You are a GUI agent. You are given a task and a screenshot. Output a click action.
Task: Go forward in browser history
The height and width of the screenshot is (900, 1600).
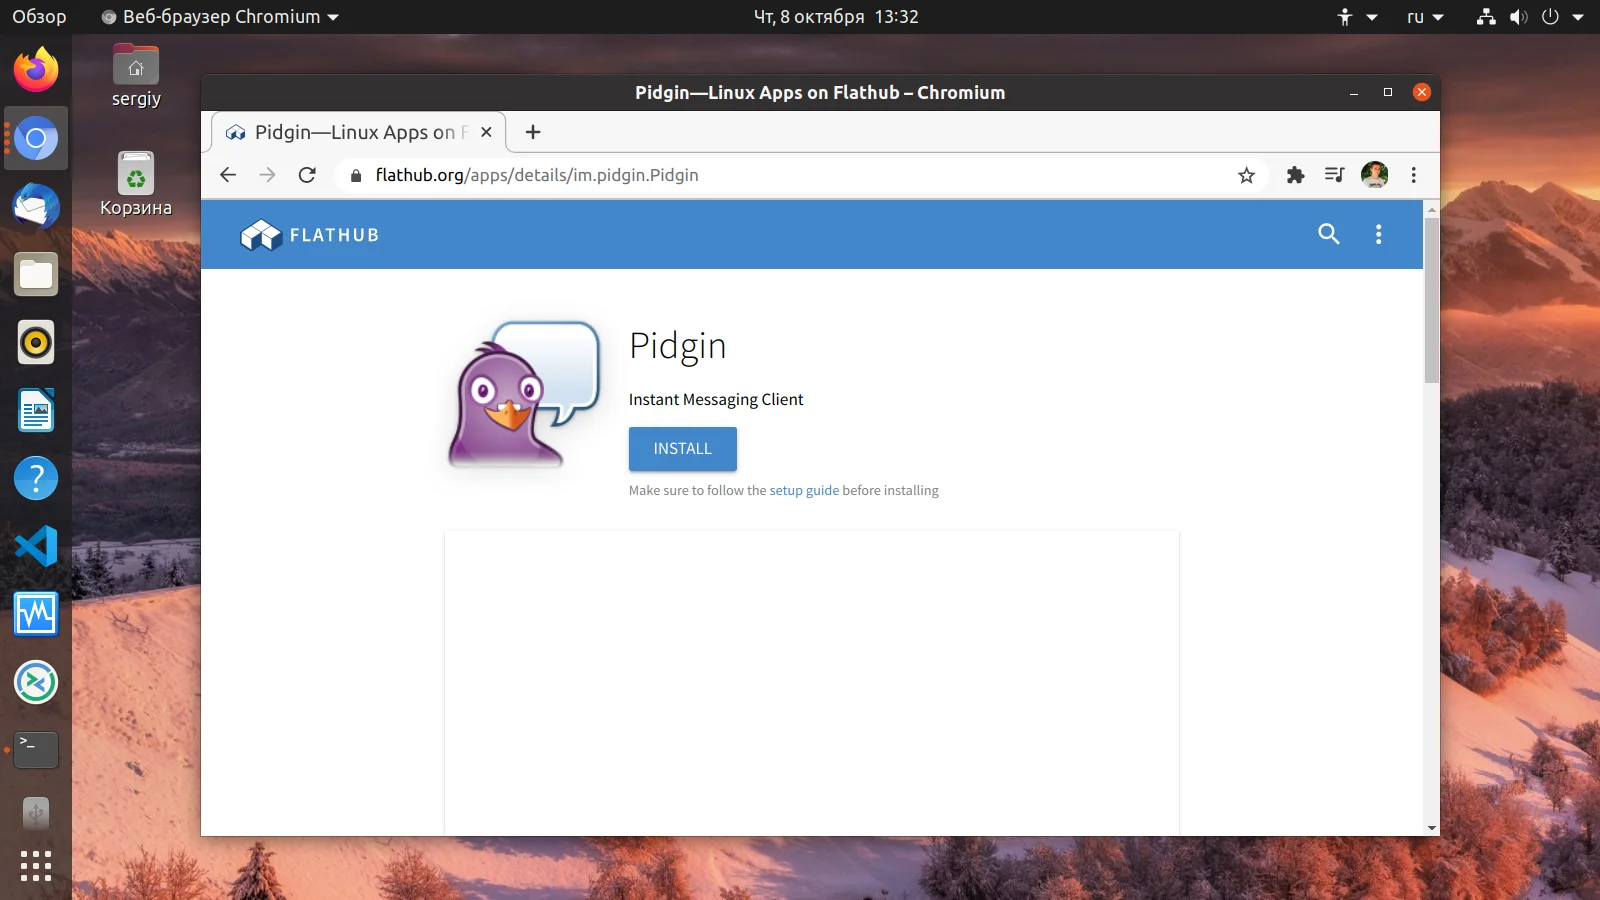267,175
